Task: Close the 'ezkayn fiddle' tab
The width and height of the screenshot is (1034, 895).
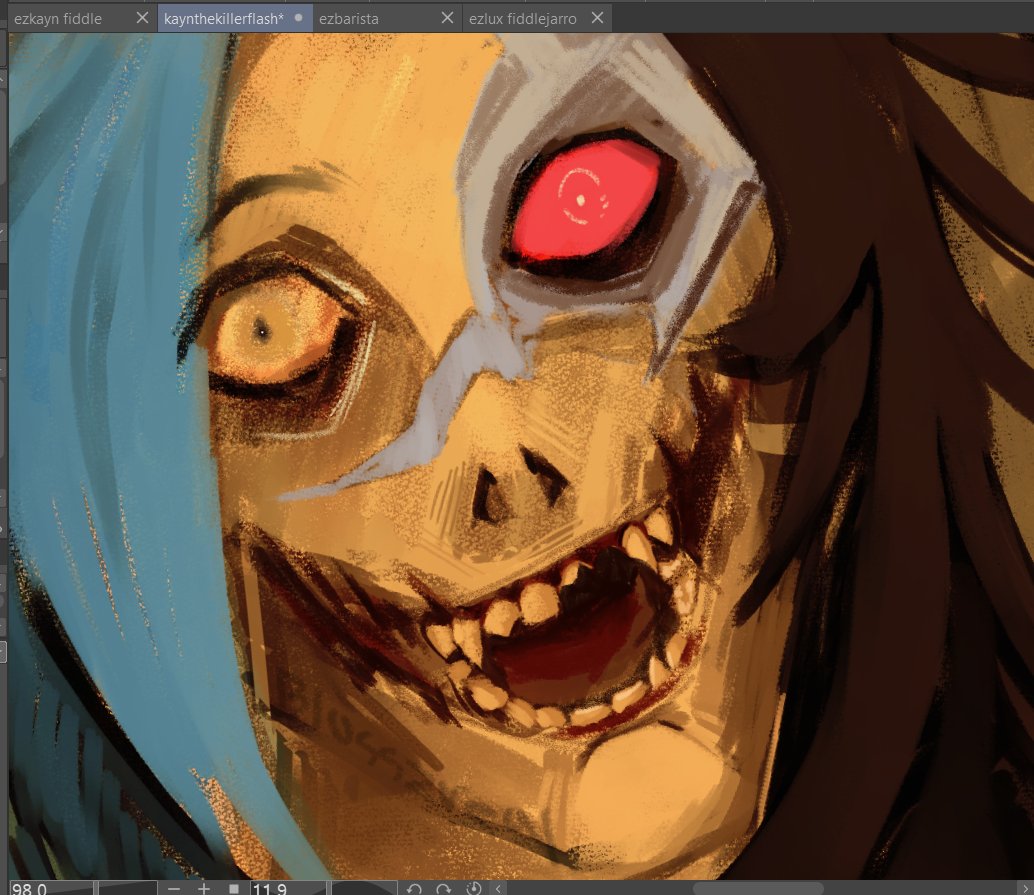Action: pos(141,17)
